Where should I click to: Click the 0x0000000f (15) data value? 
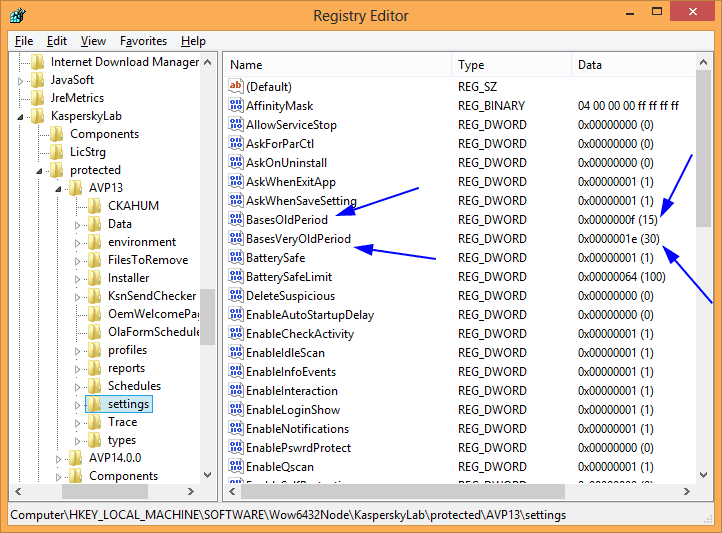[617, 220]
